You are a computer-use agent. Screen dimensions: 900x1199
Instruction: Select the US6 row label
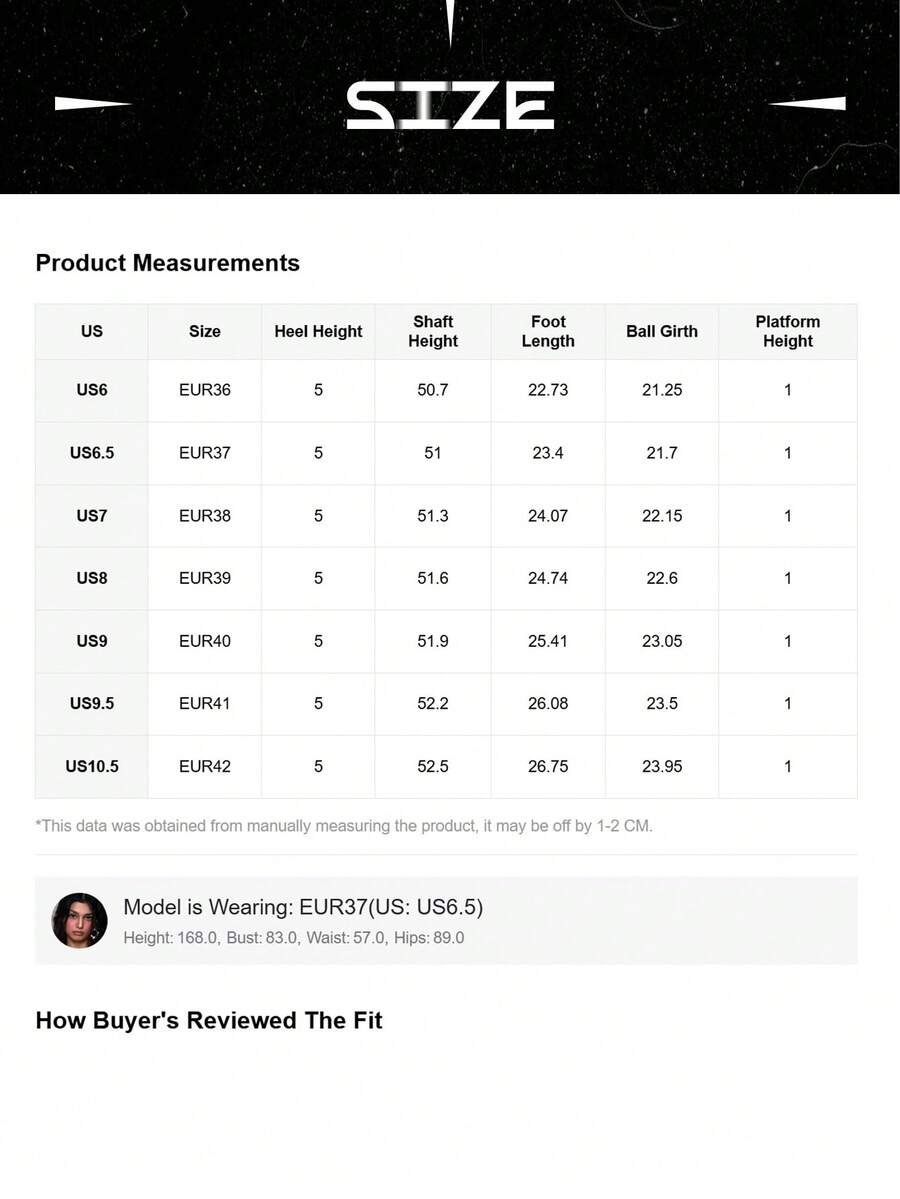pos(92,390)
